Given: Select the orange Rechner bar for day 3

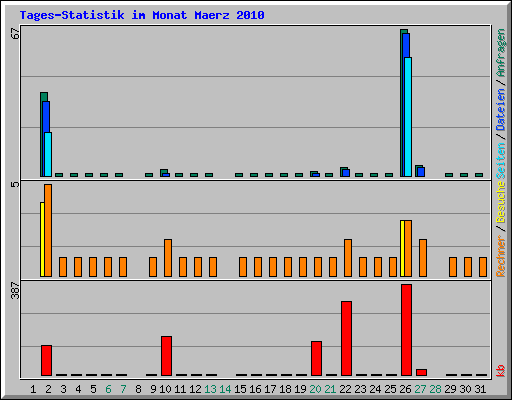Looking at the screenshot, I should (63, 267).
